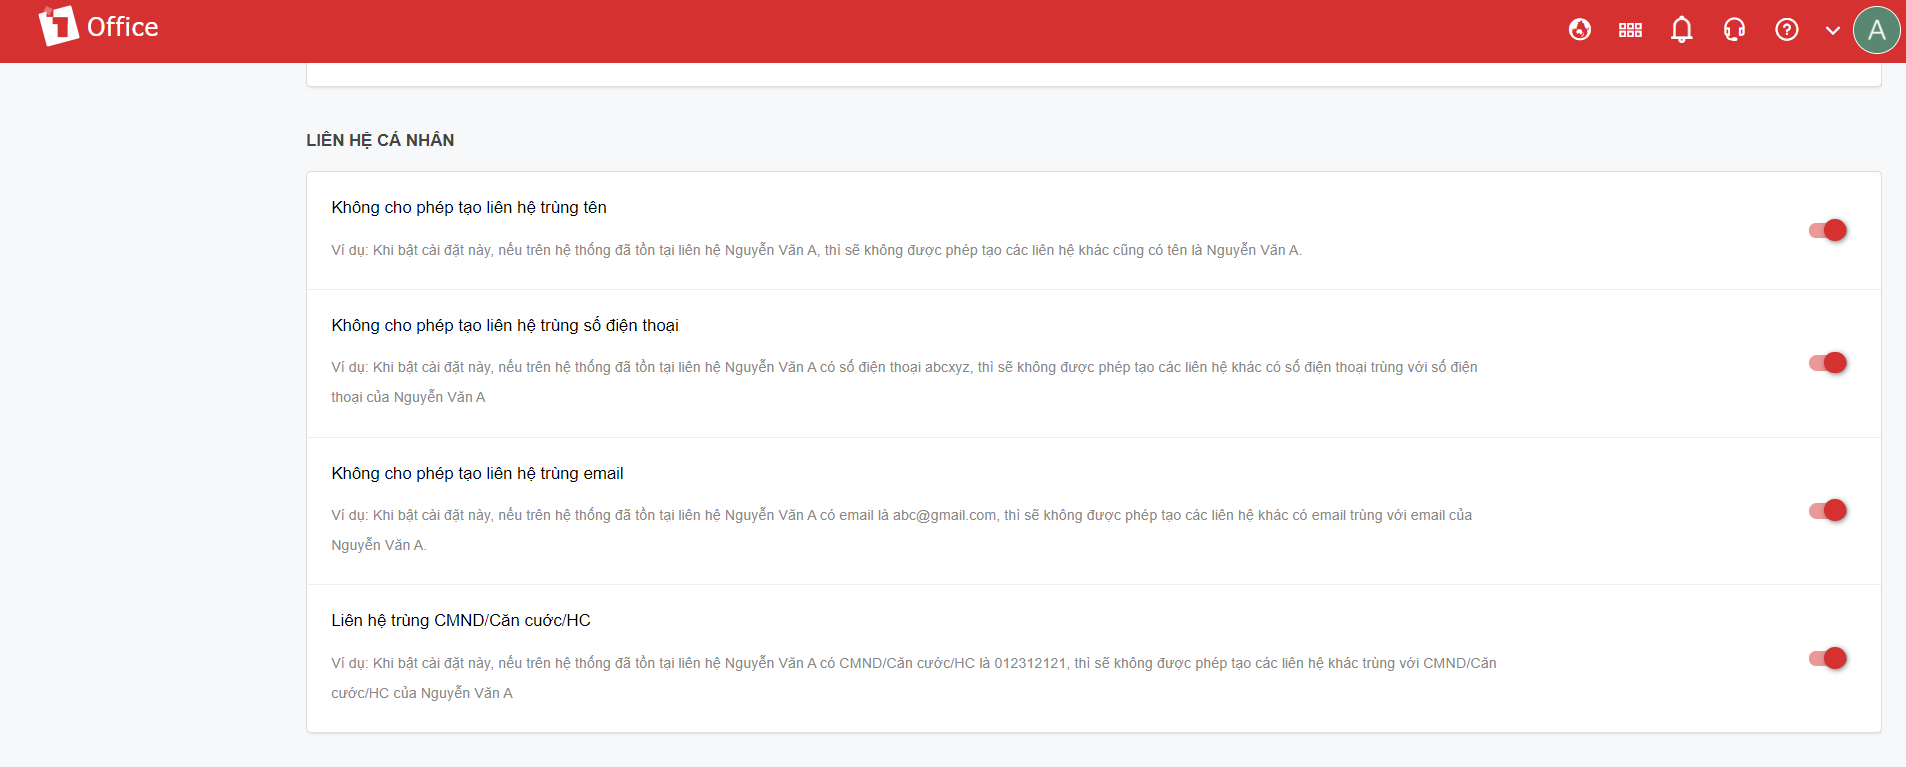The image size is (1906, 767).
Task: Click "Liên hệ trùng CMND/Căn cước/HC" title
Action: (461, 620)
